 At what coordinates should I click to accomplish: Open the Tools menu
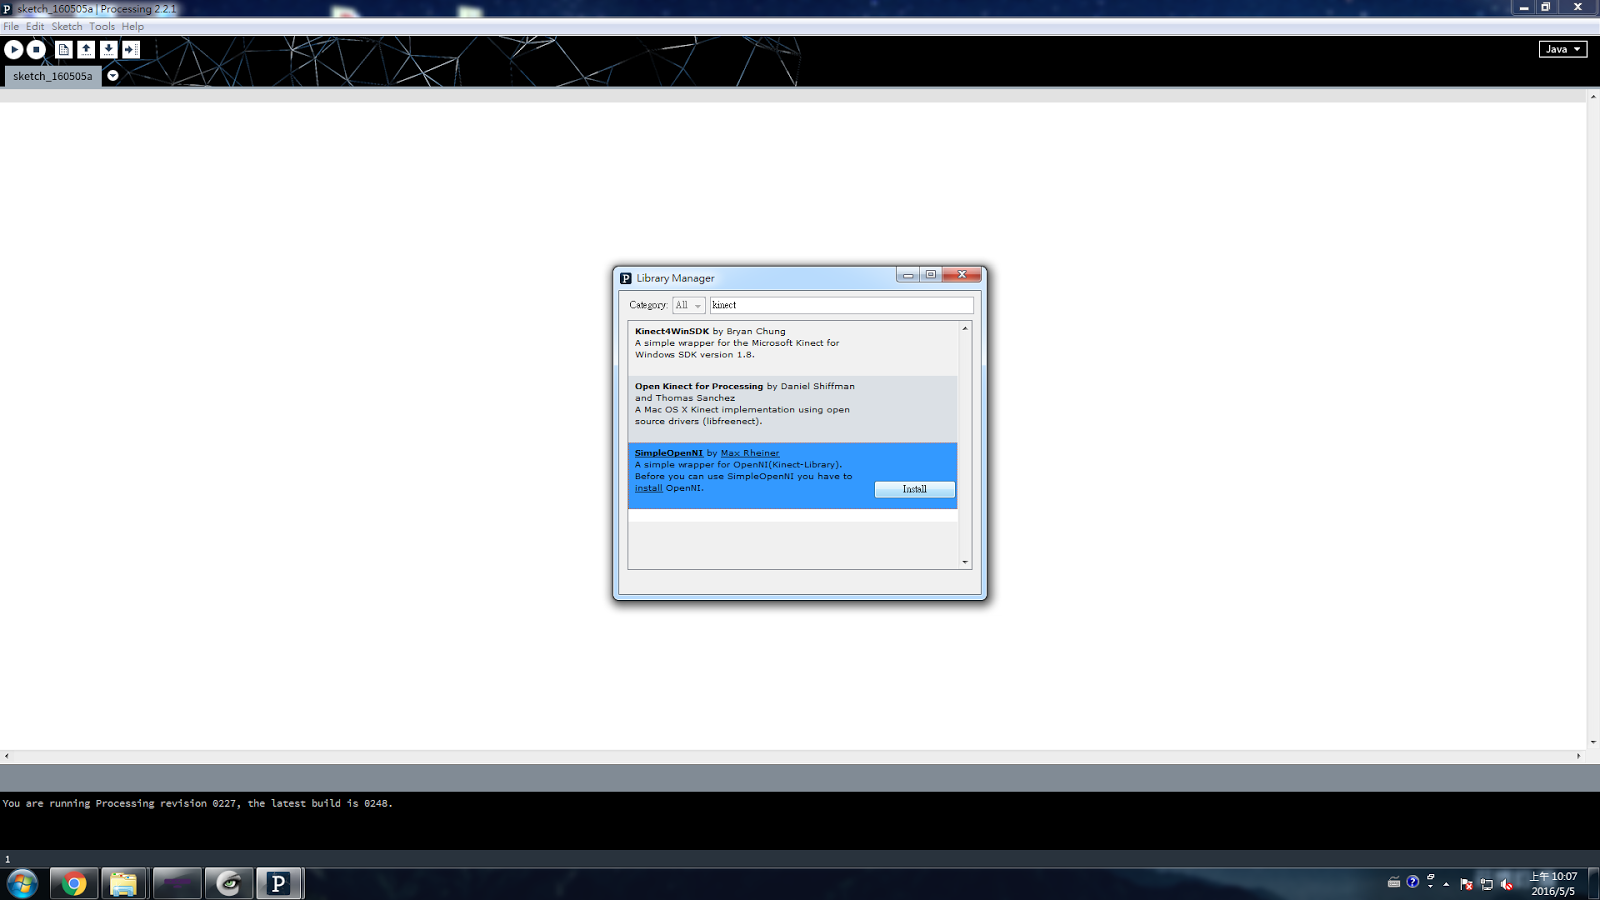pos(102,27)
